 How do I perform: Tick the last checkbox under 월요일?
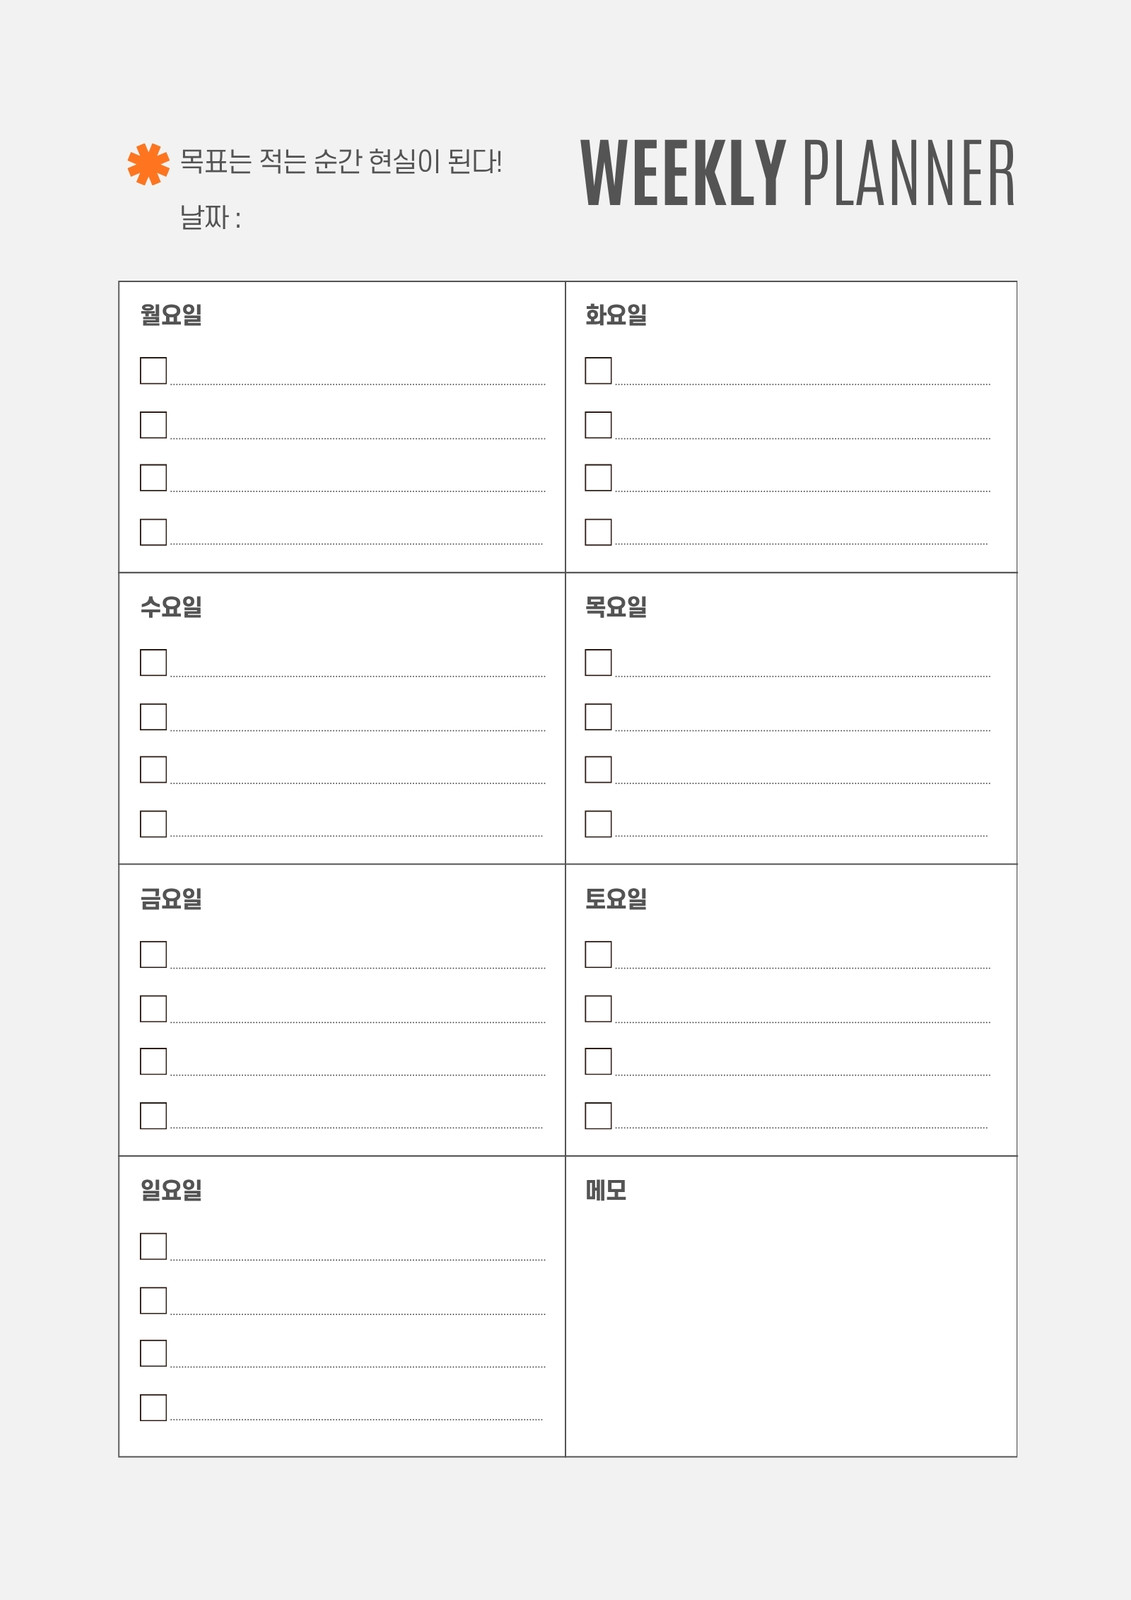pos(153,532)
